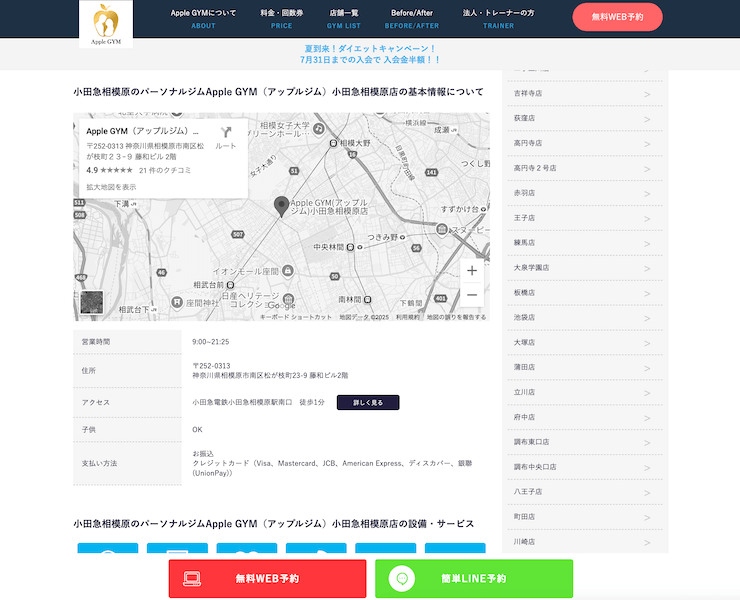Viewport: 740px width, 600px height.
Task: Open the 店舗一覧 GYM LIST menu
Action: point(344,19)
